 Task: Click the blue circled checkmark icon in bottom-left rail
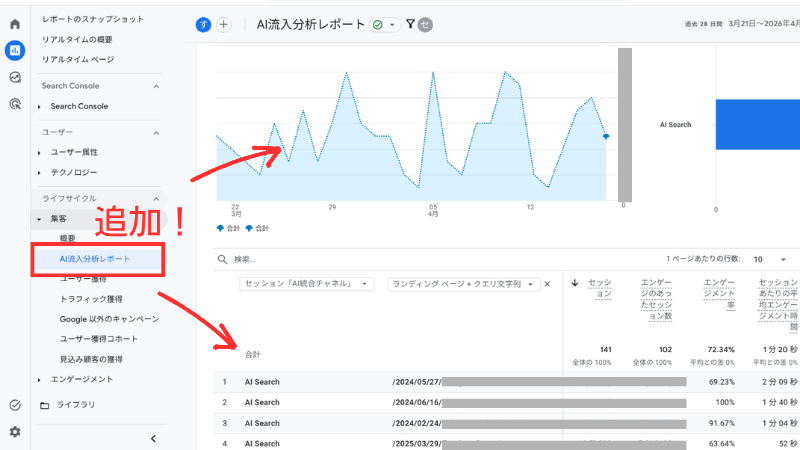[x=15, y=405]
